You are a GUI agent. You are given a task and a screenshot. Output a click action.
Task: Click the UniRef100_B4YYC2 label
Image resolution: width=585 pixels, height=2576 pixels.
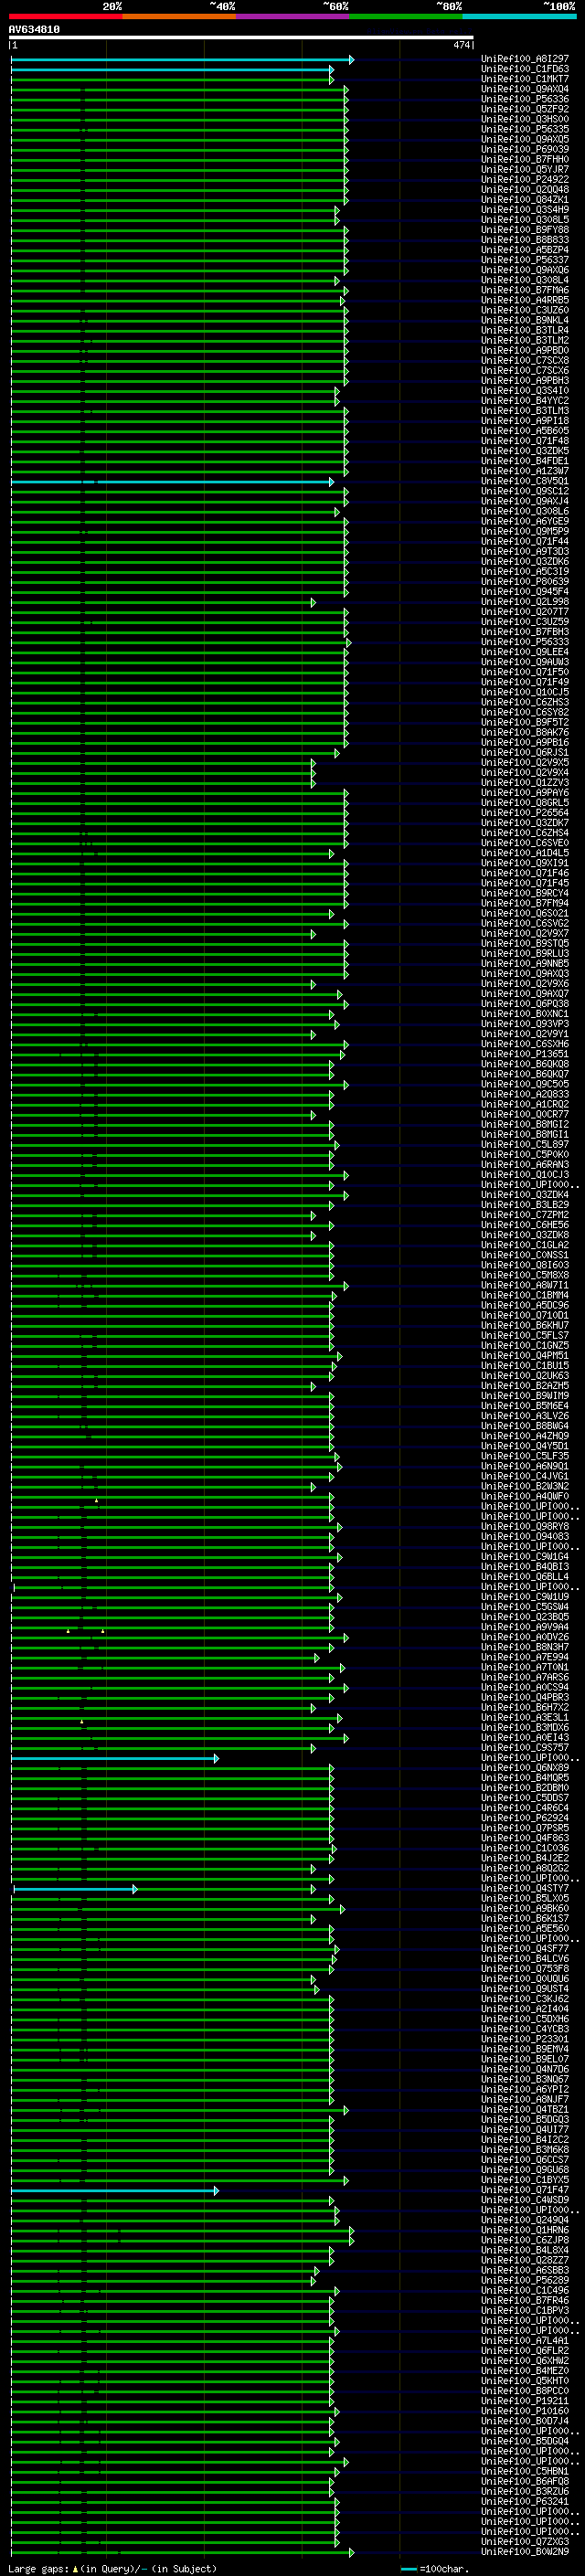(525, 401)
